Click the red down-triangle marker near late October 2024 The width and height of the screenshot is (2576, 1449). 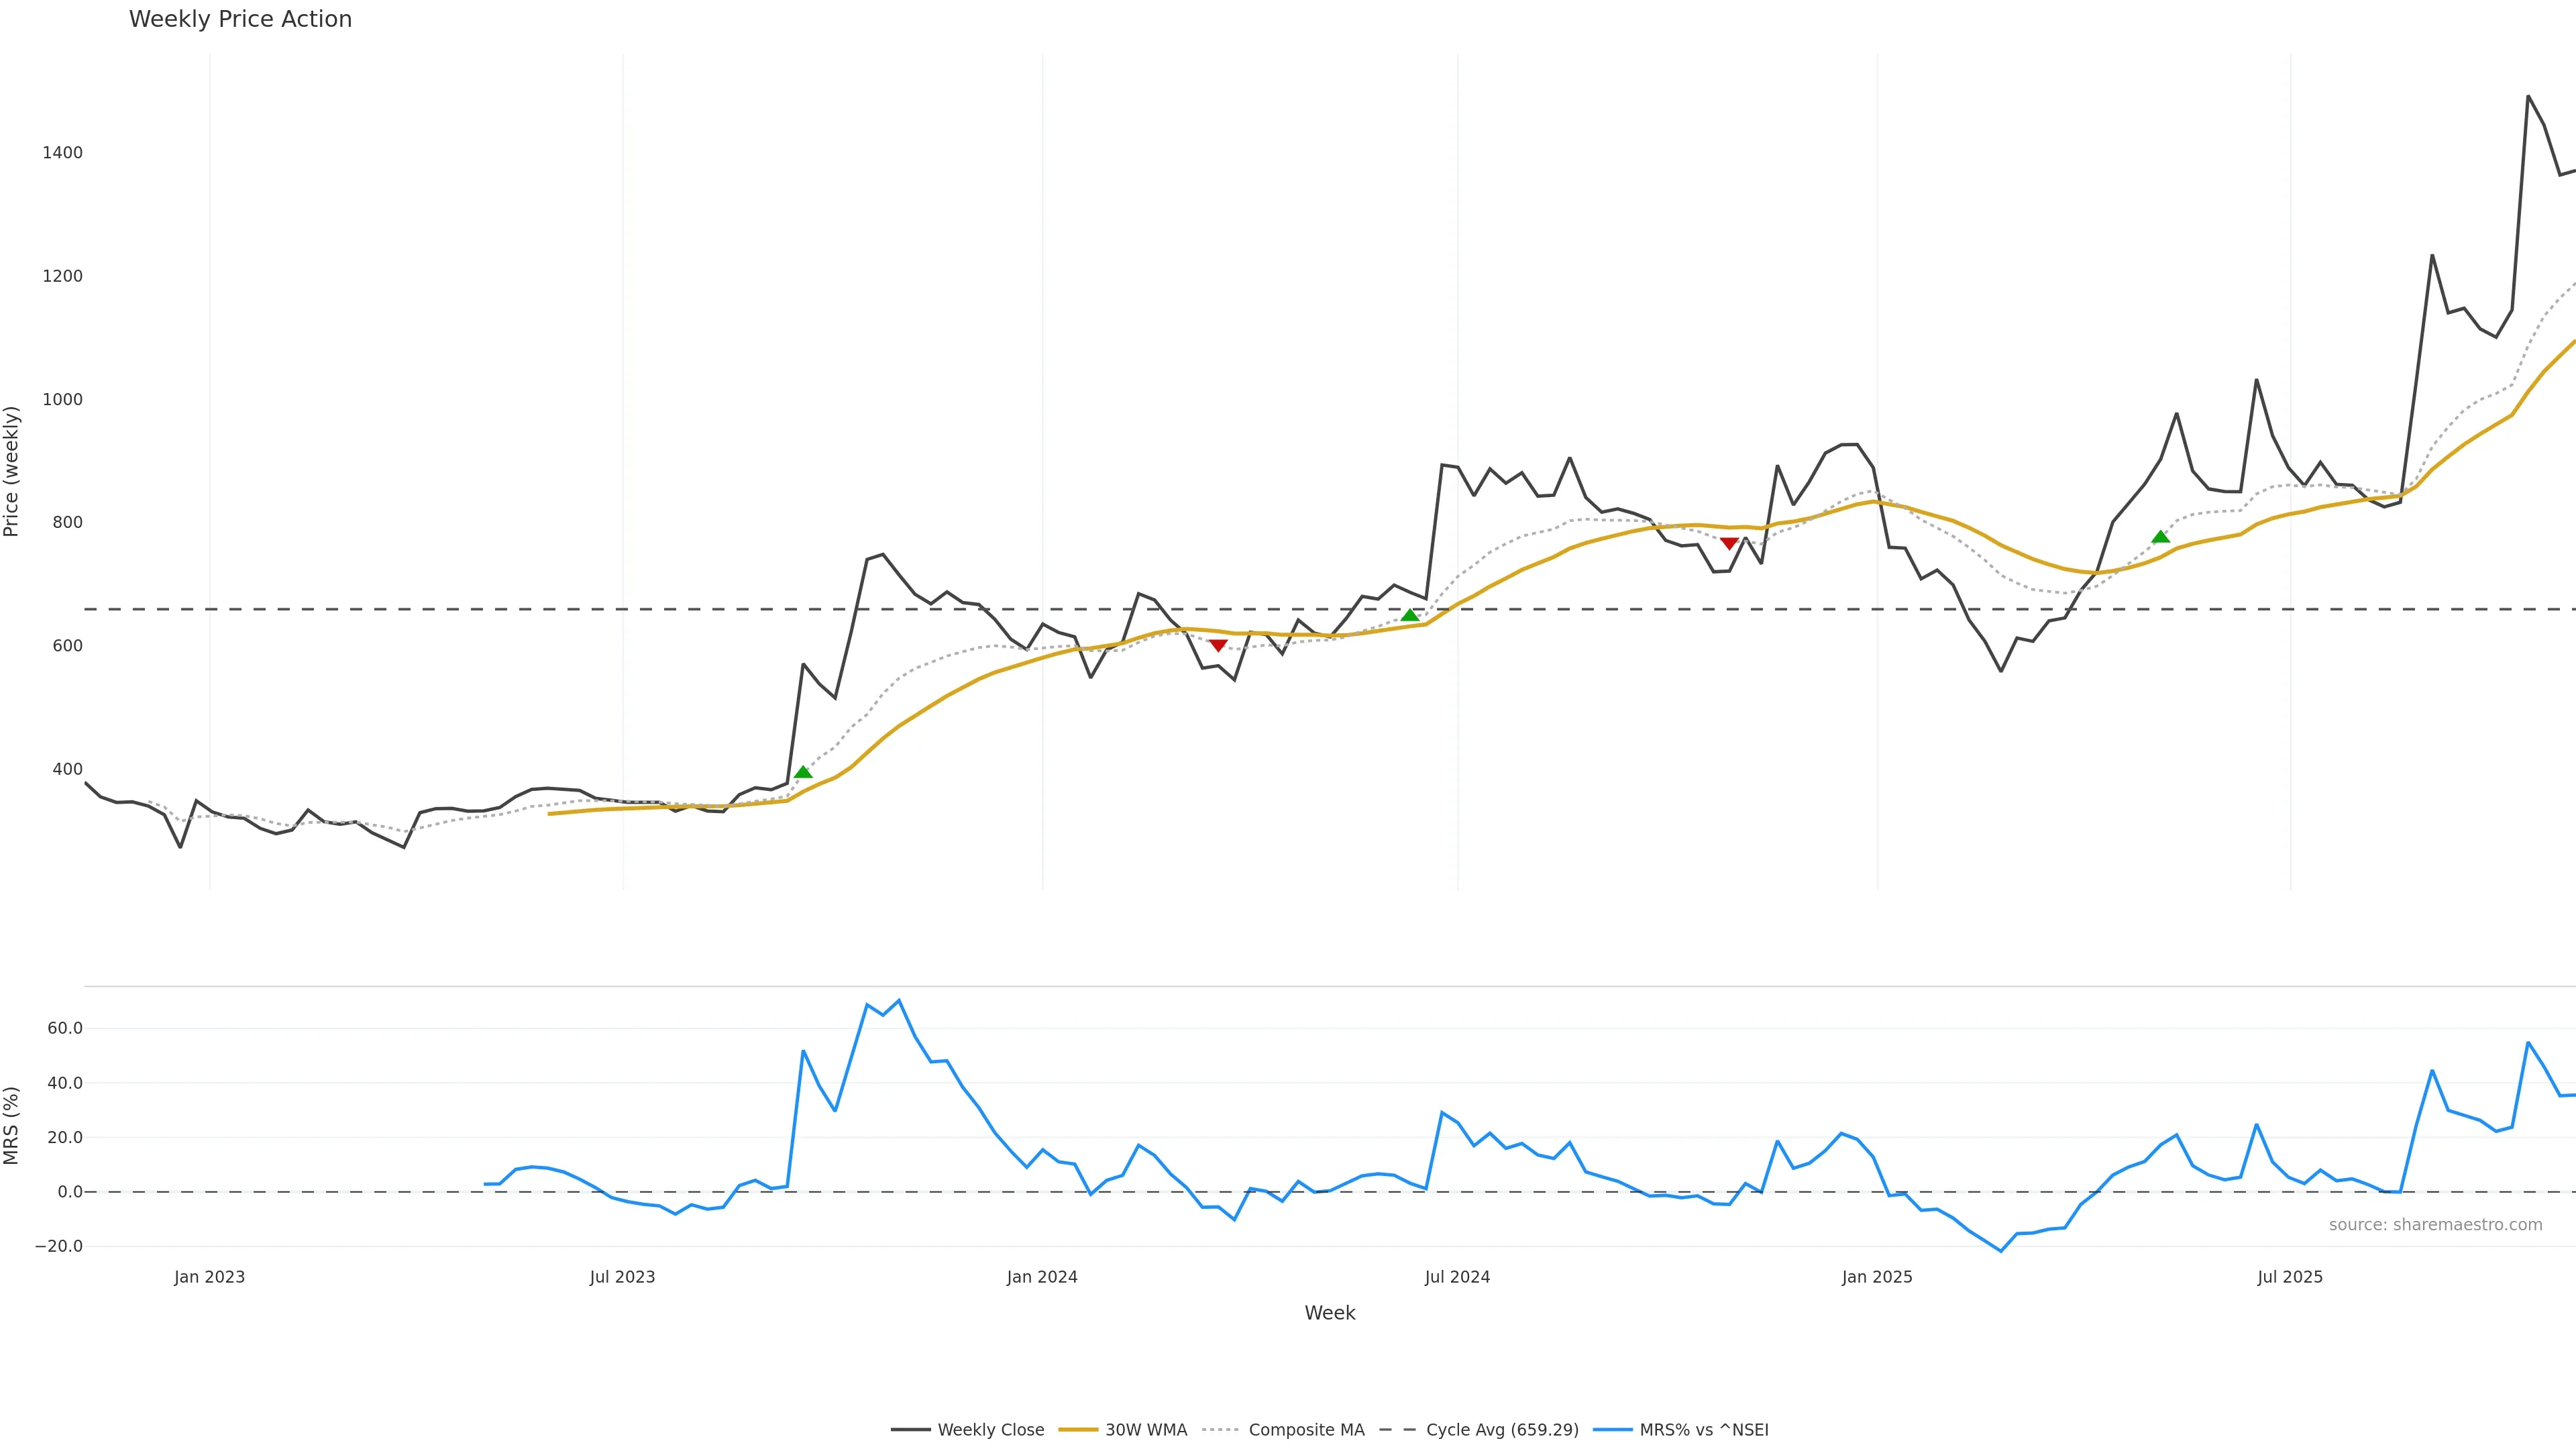pos(1729,543)
